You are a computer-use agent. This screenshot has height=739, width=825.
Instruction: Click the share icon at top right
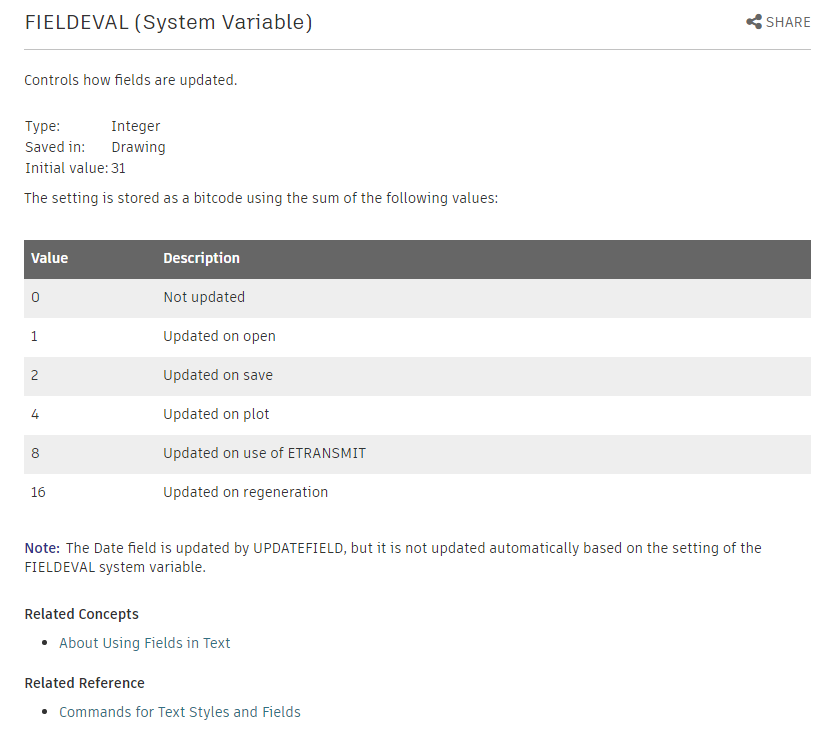tap(753, 22)
